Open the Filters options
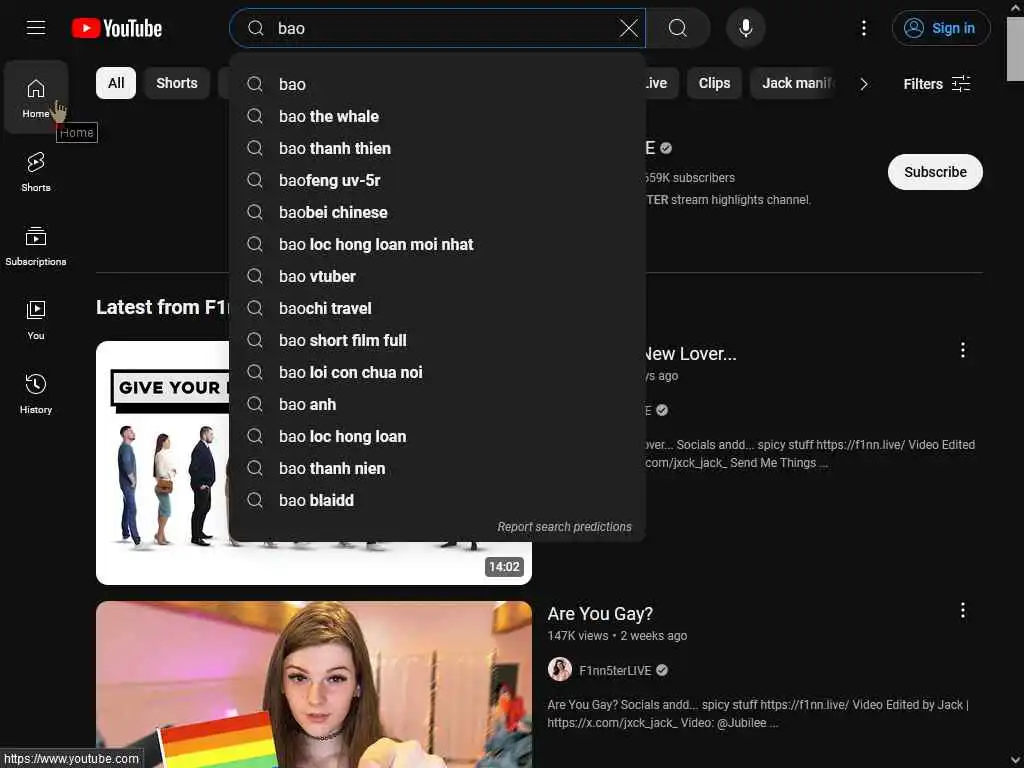1024x768 pixels. [x=936, y=84]
